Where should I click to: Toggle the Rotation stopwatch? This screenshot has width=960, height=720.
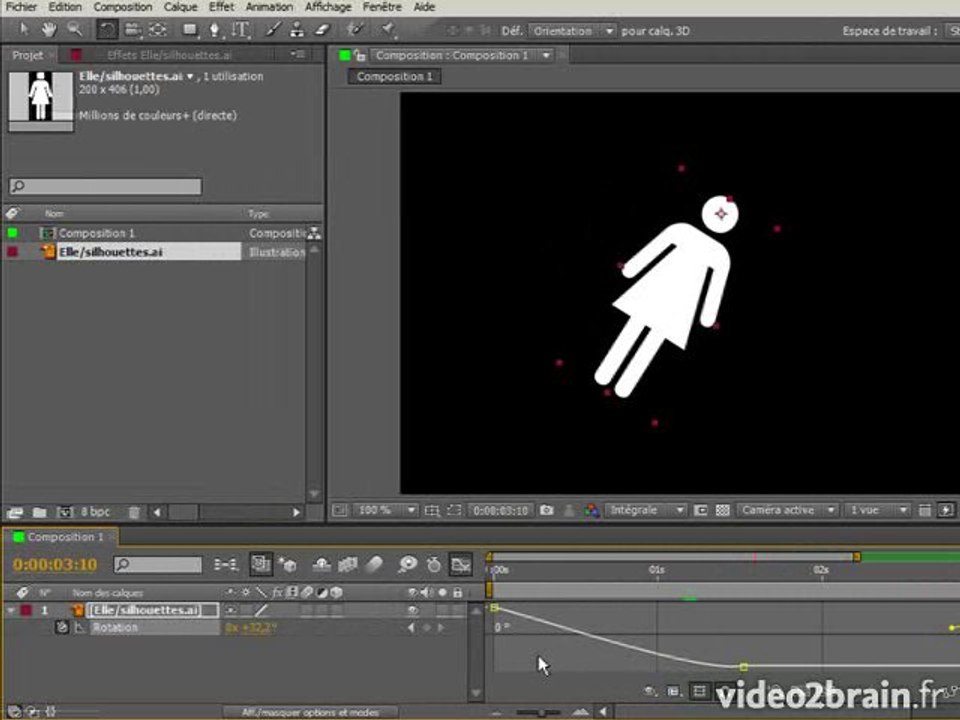[x=62, y=627]
